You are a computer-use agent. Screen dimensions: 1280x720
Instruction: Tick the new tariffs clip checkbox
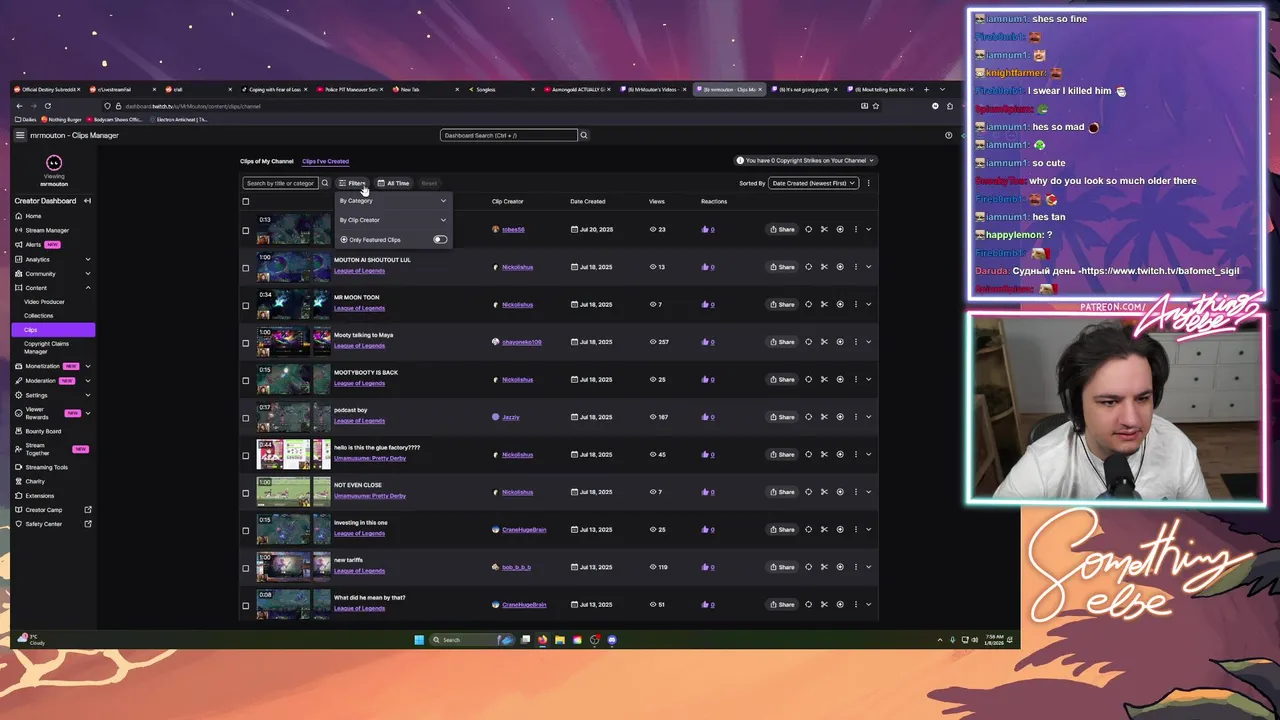(x=246, y=567)
